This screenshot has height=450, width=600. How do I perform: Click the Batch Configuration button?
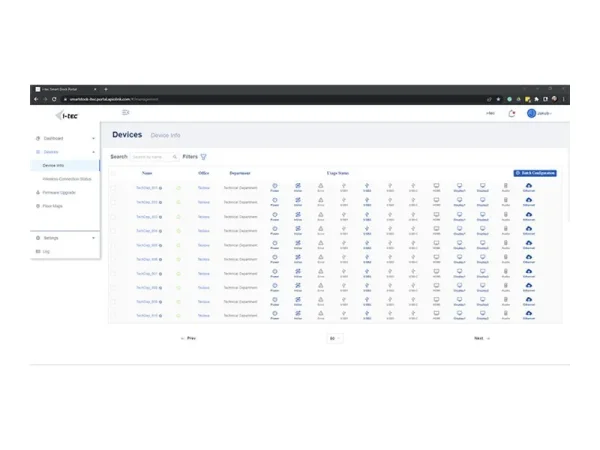tap(535, 173)
